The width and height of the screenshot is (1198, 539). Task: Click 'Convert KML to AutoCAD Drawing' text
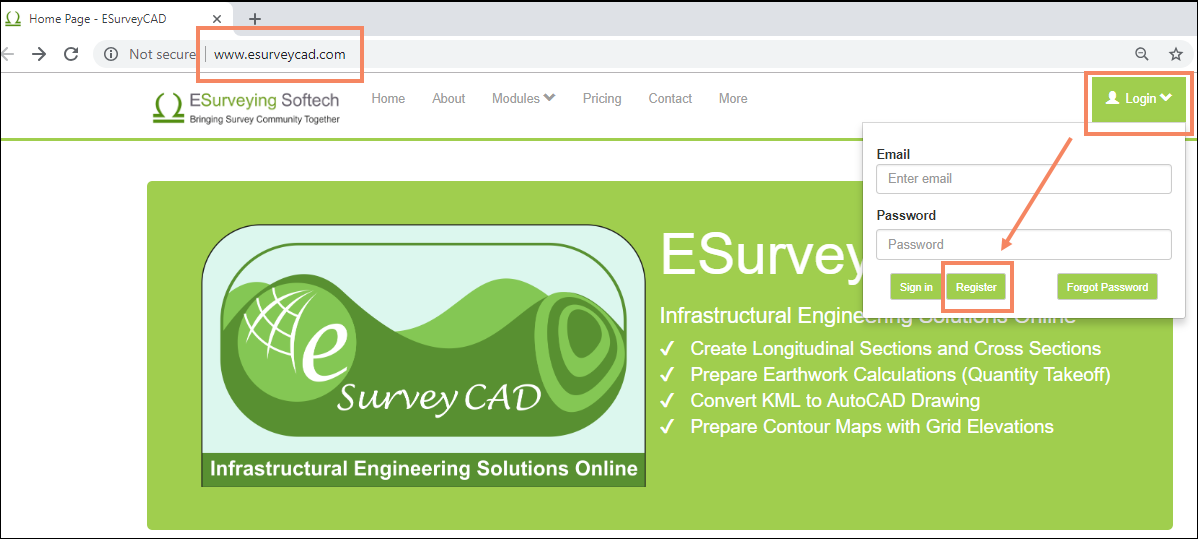(x=835, y=401)
